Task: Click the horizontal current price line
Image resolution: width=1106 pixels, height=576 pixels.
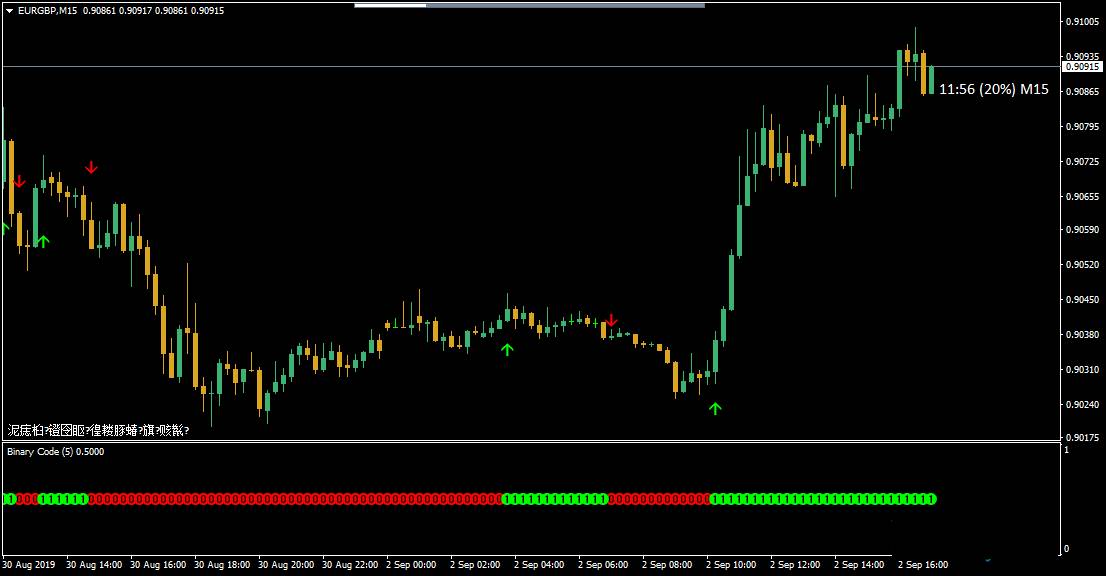Action: tap(500, 66)
